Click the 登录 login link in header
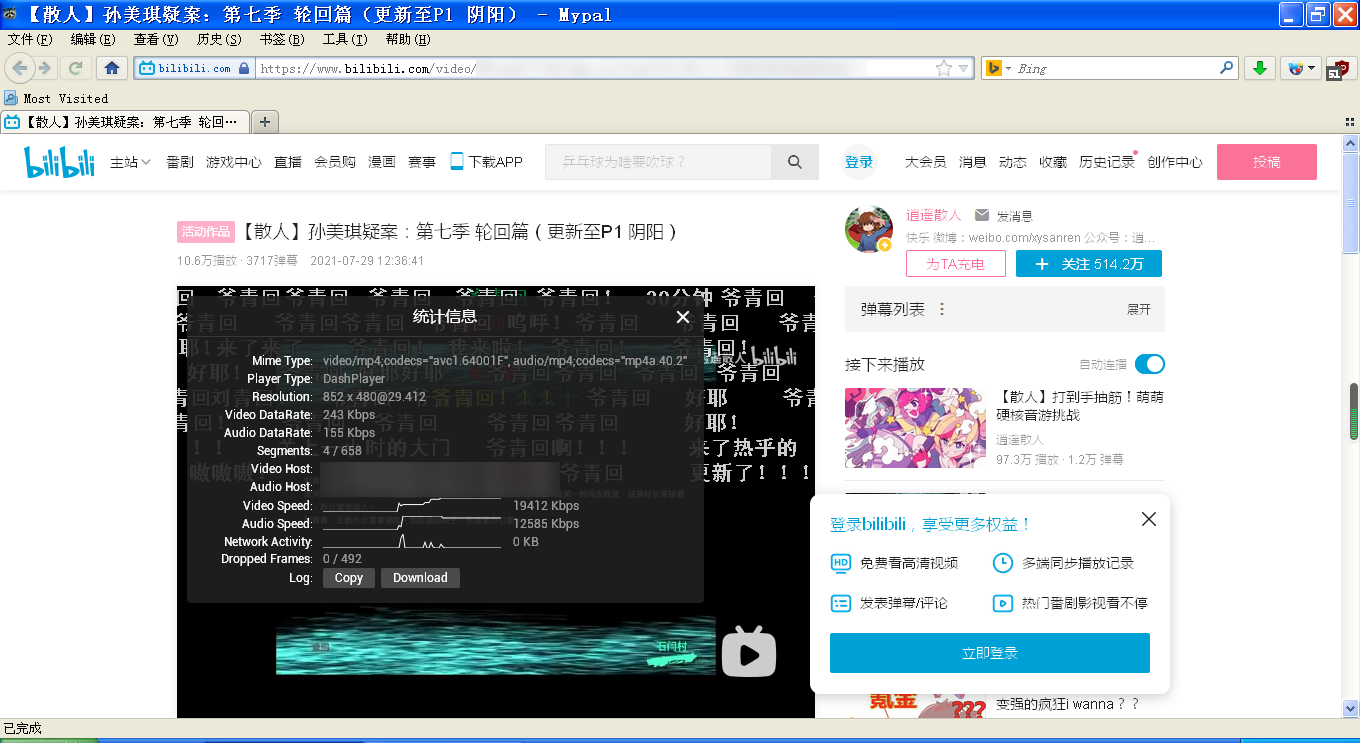The height and width of the screenshot is (743, 1360). pyautogui.click(x=859, y=162)
